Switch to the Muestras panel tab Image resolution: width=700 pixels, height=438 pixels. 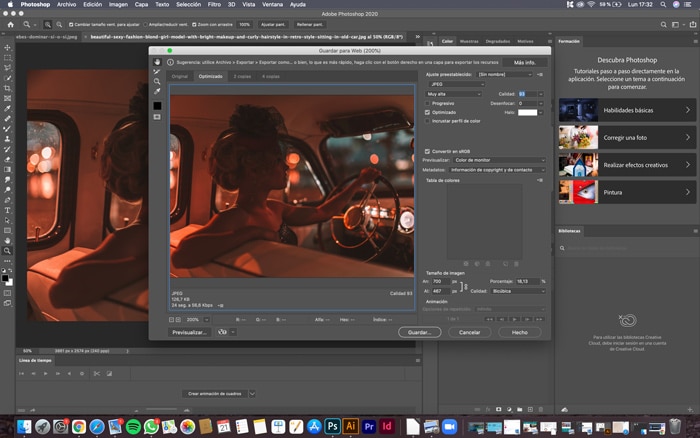(x=469, y=41)
